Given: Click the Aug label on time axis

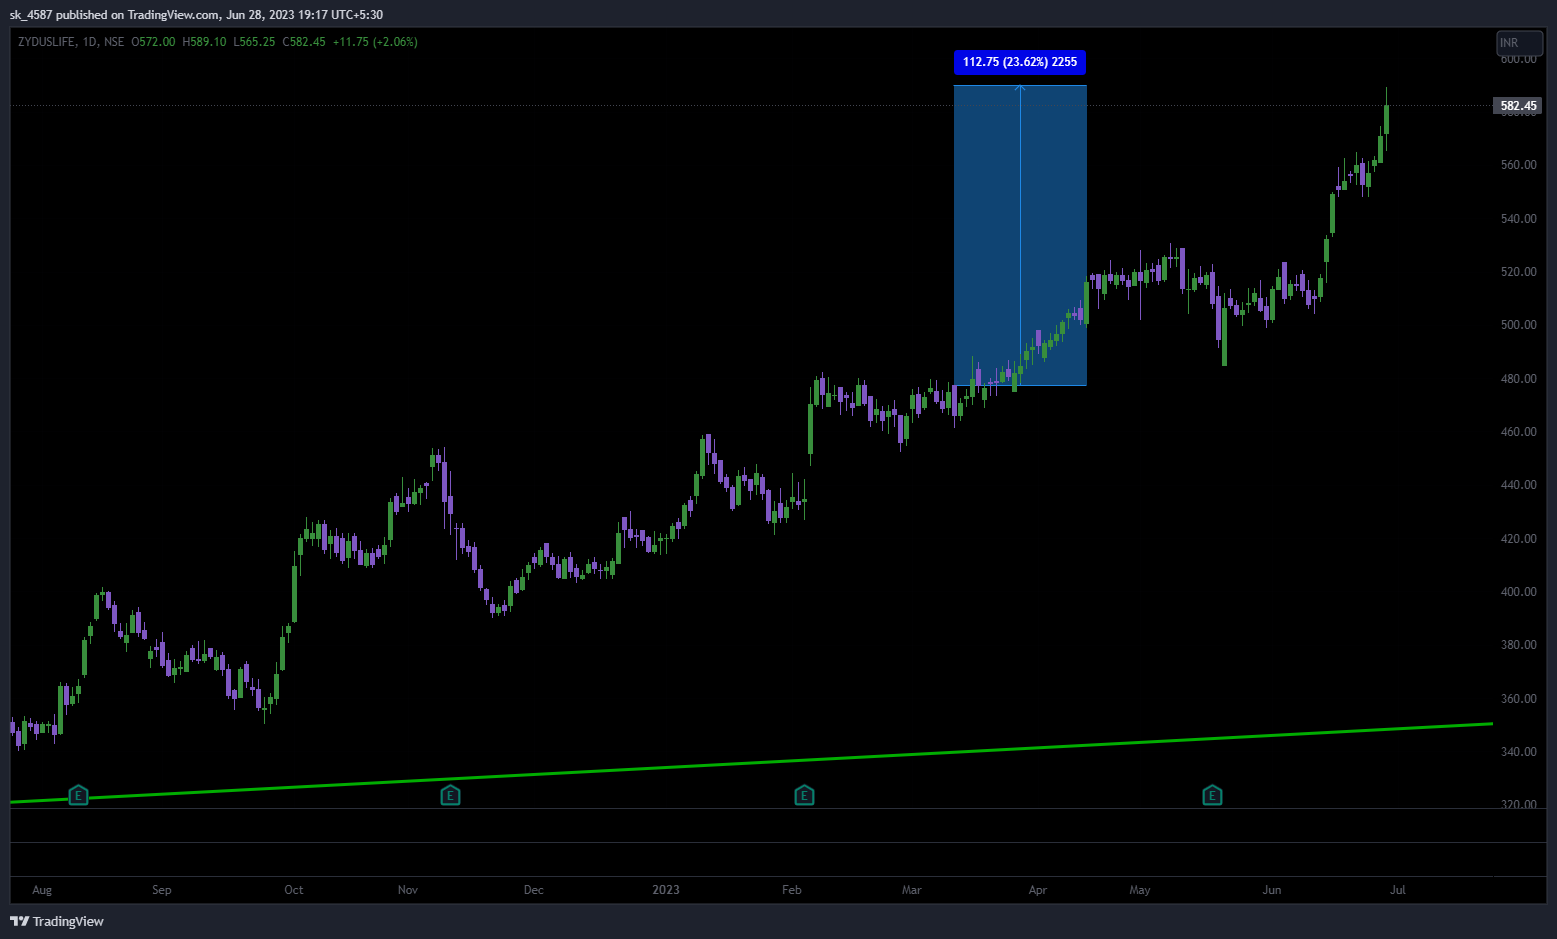Looking at the screenshot, I should pos(42,890).
